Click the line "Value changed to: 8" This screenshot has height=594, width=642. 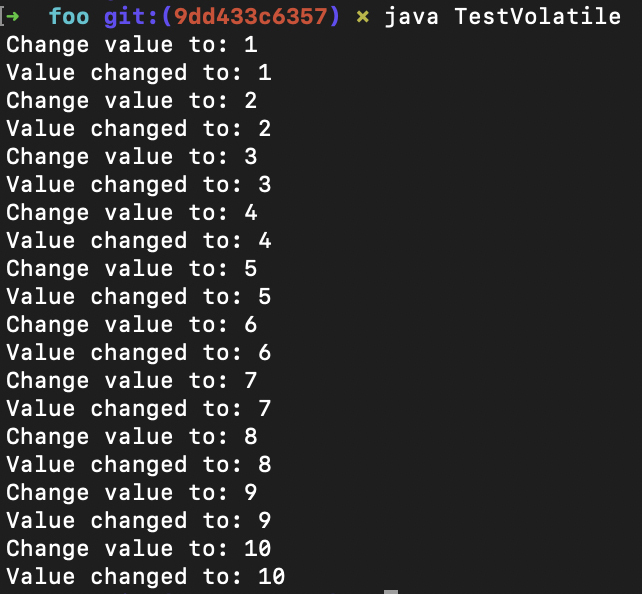tap(138, 465)
